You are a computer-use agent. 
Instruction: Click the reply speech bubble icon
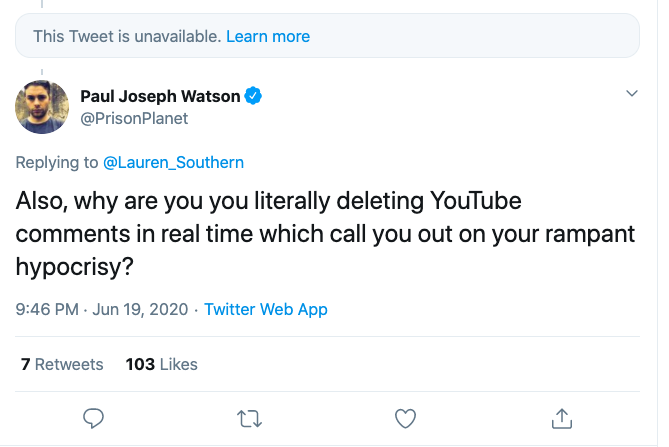click(x=93, y=416)
